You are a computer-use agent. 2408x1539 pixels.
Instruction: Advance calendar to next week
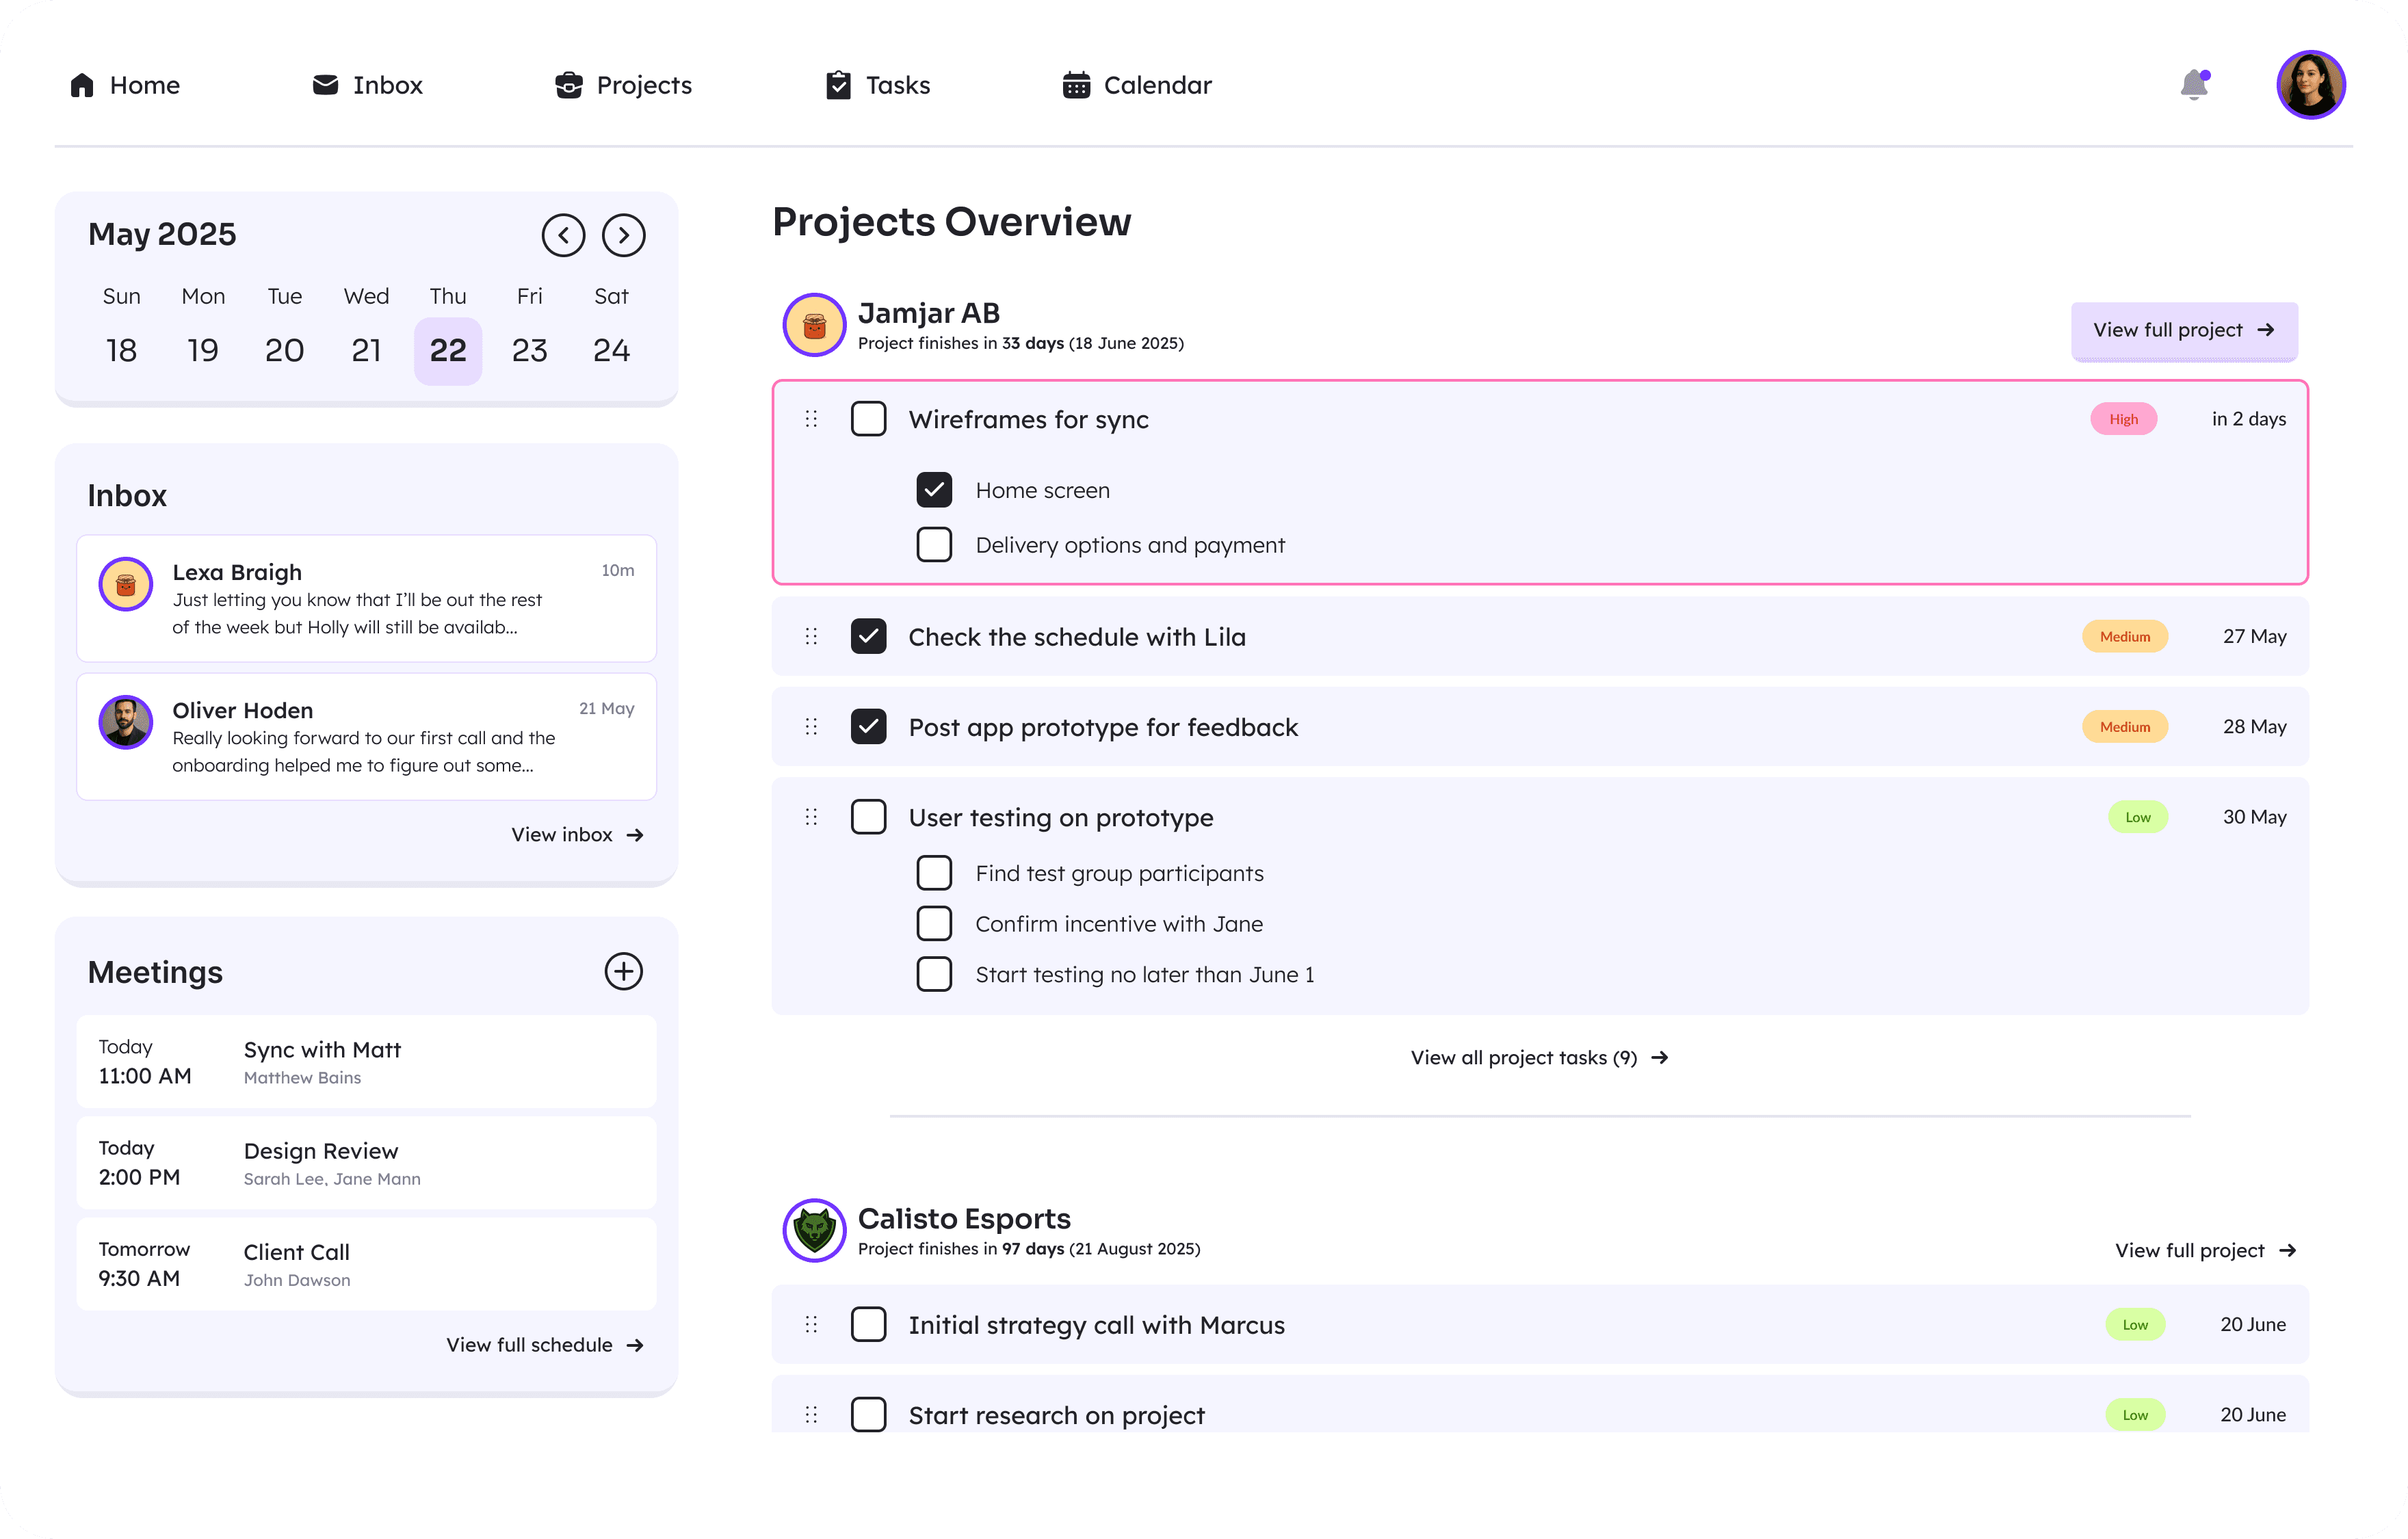[623, 235]
